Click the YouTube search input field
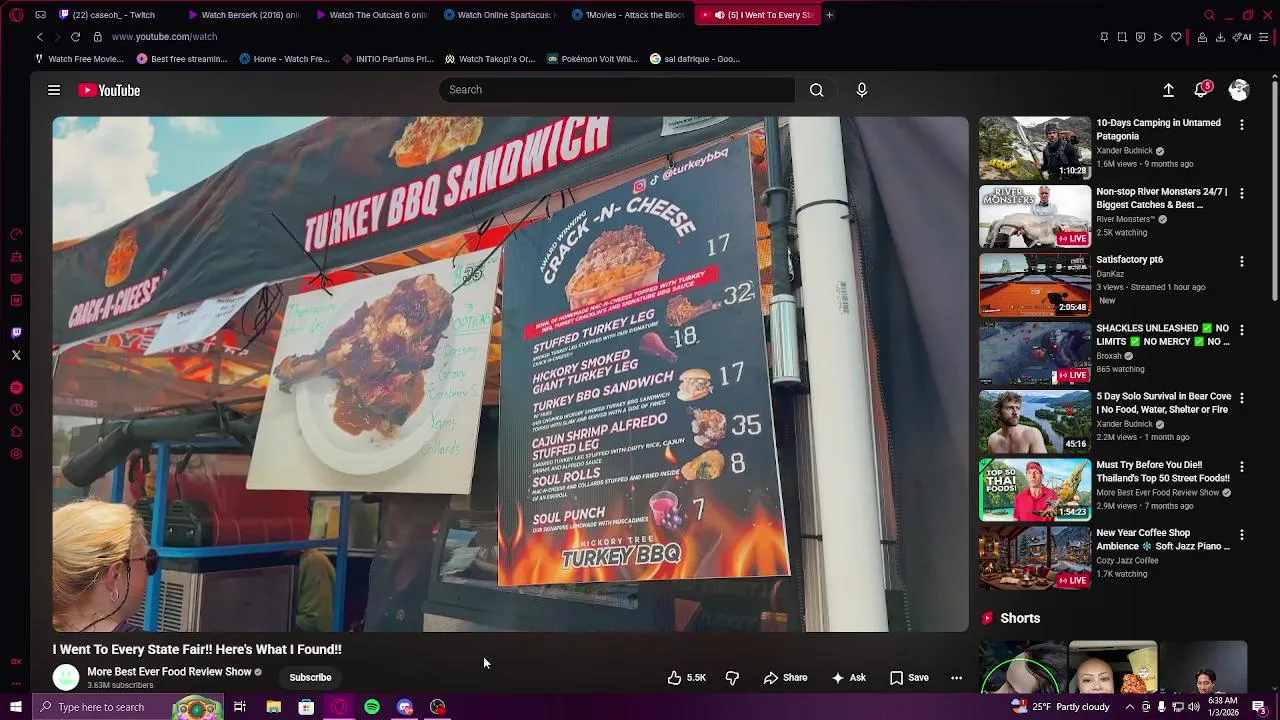 coord(617,90)
